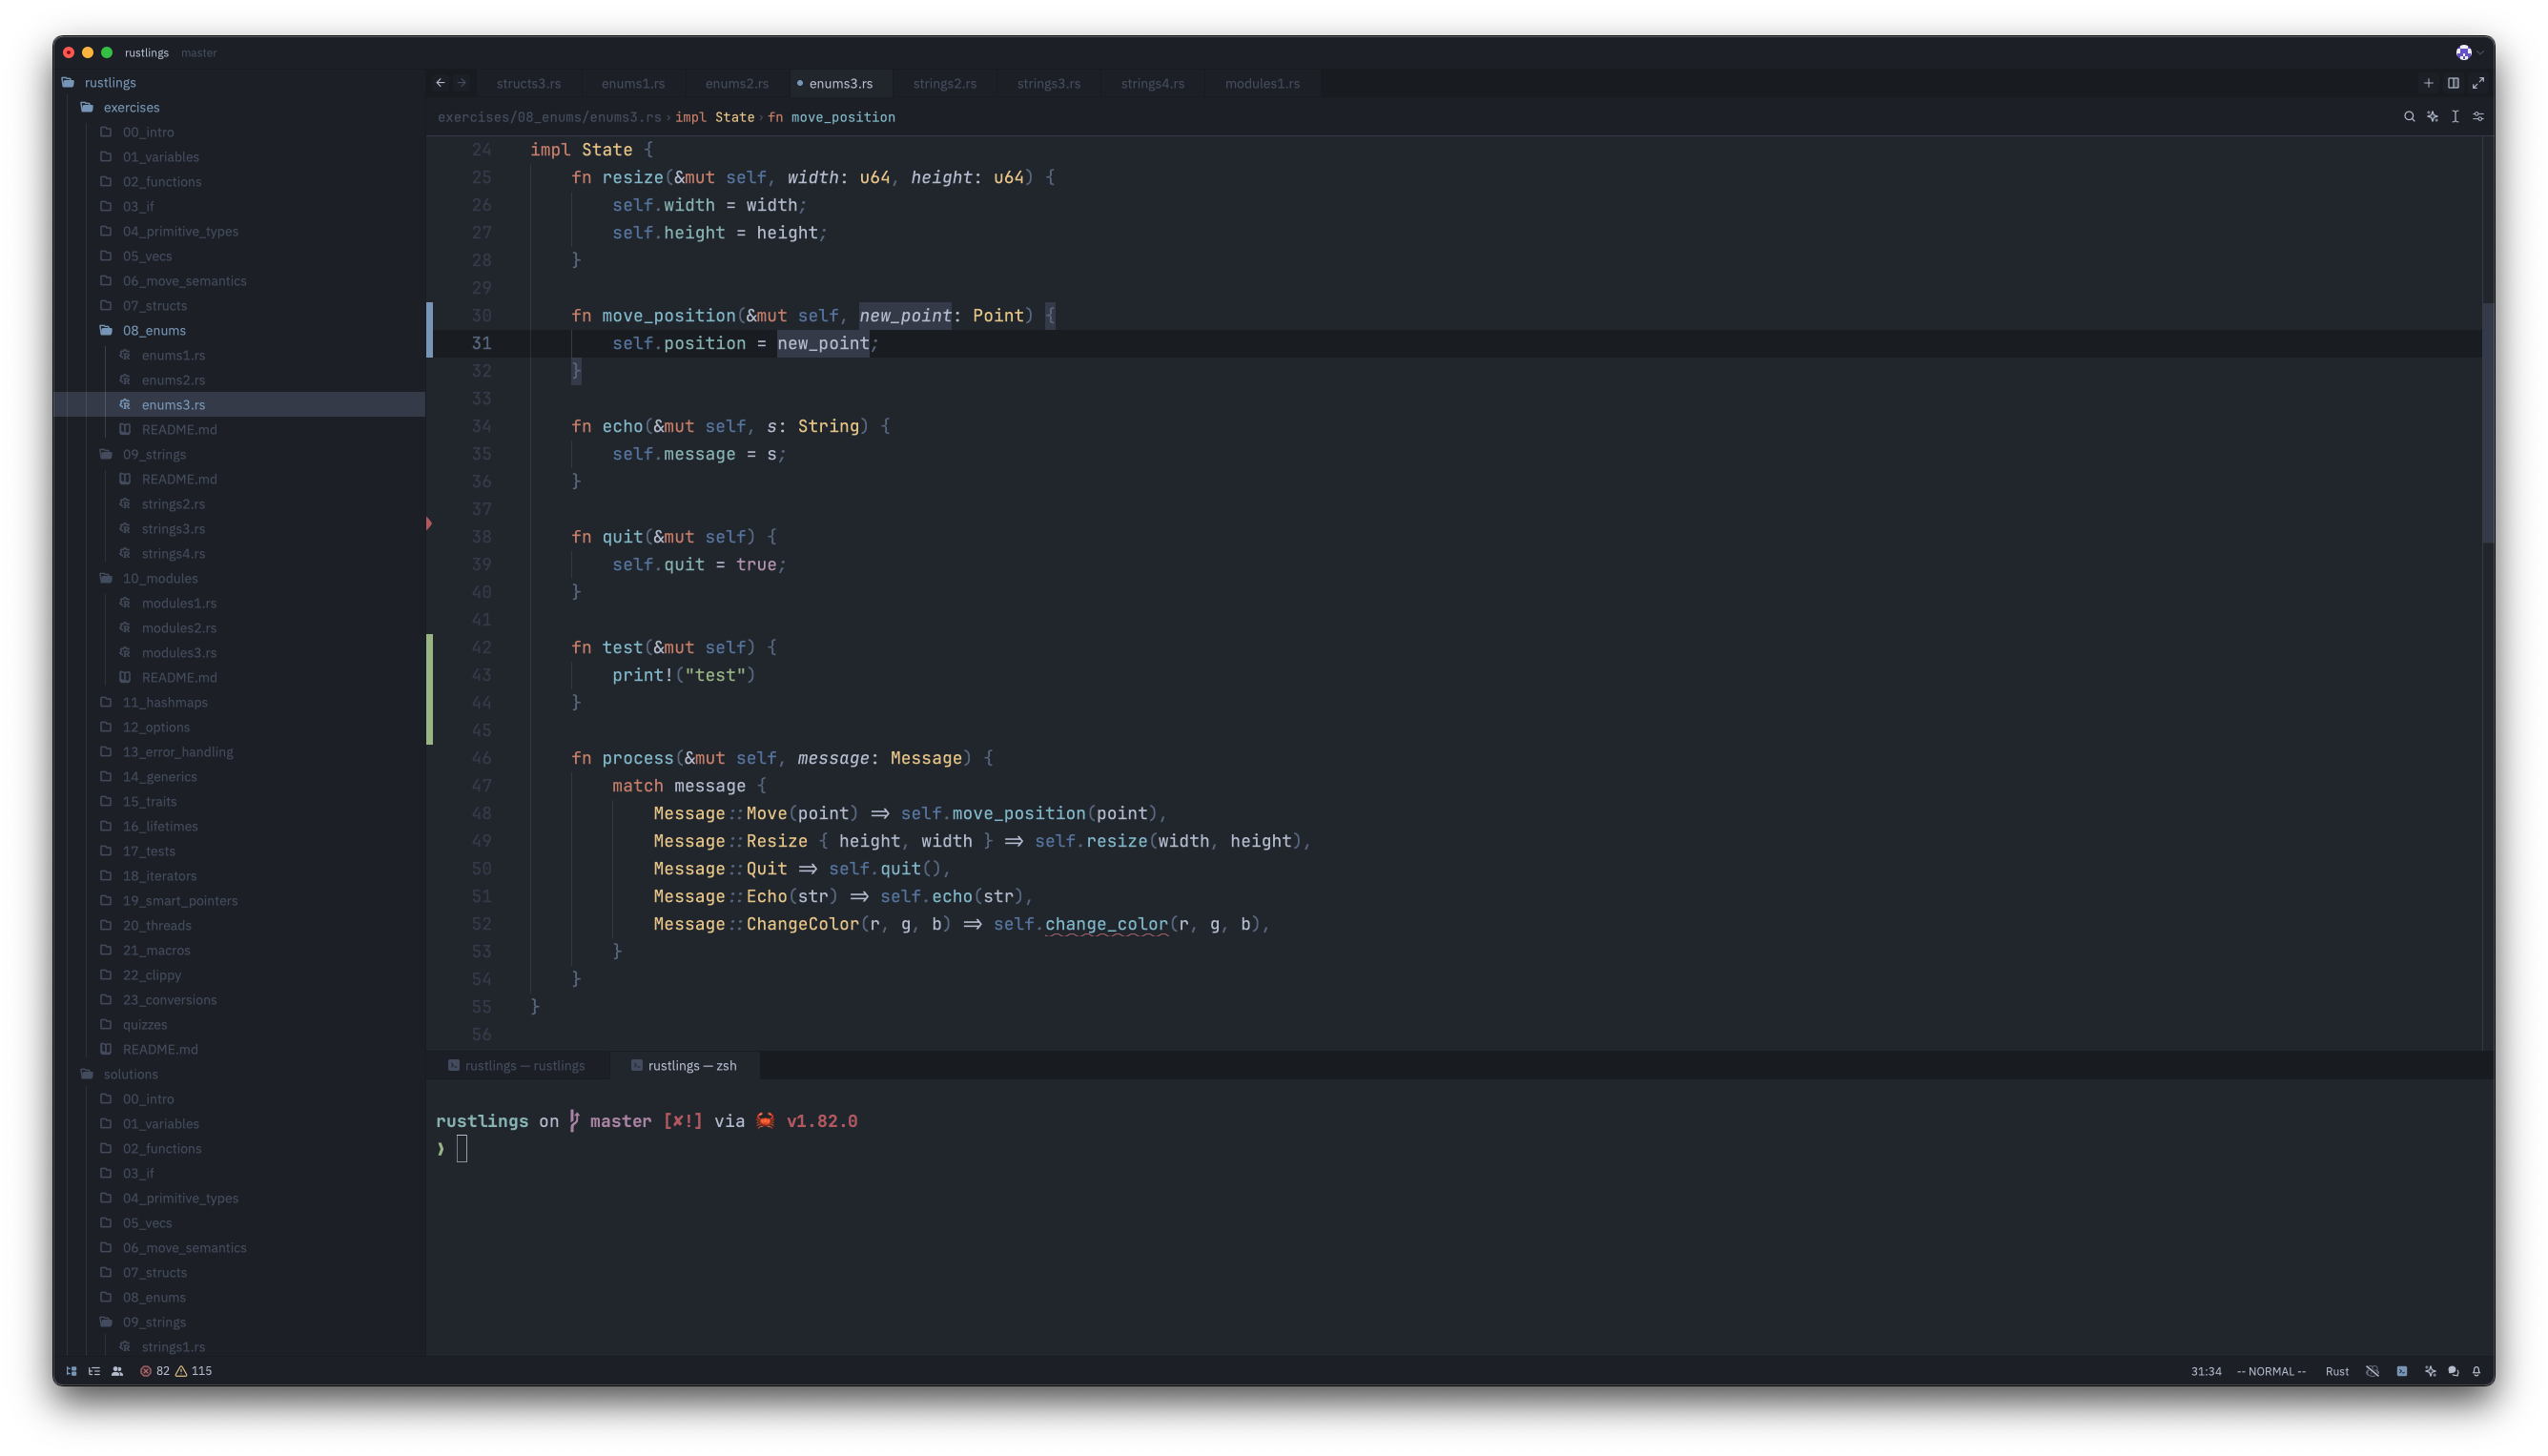Open the assistant sparkle icon in status bar

point(2430,1371)
